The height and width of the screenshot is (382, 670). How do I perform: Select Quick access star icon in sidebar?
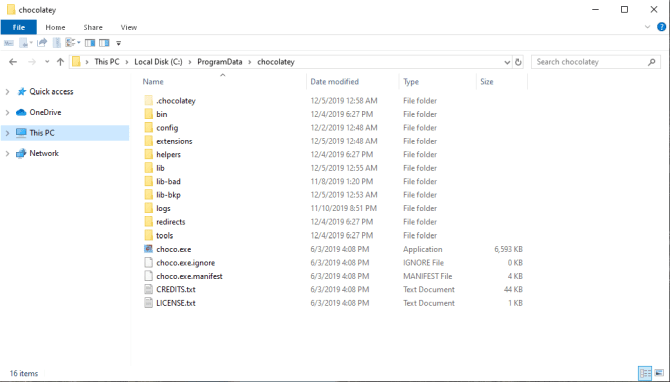21,91
